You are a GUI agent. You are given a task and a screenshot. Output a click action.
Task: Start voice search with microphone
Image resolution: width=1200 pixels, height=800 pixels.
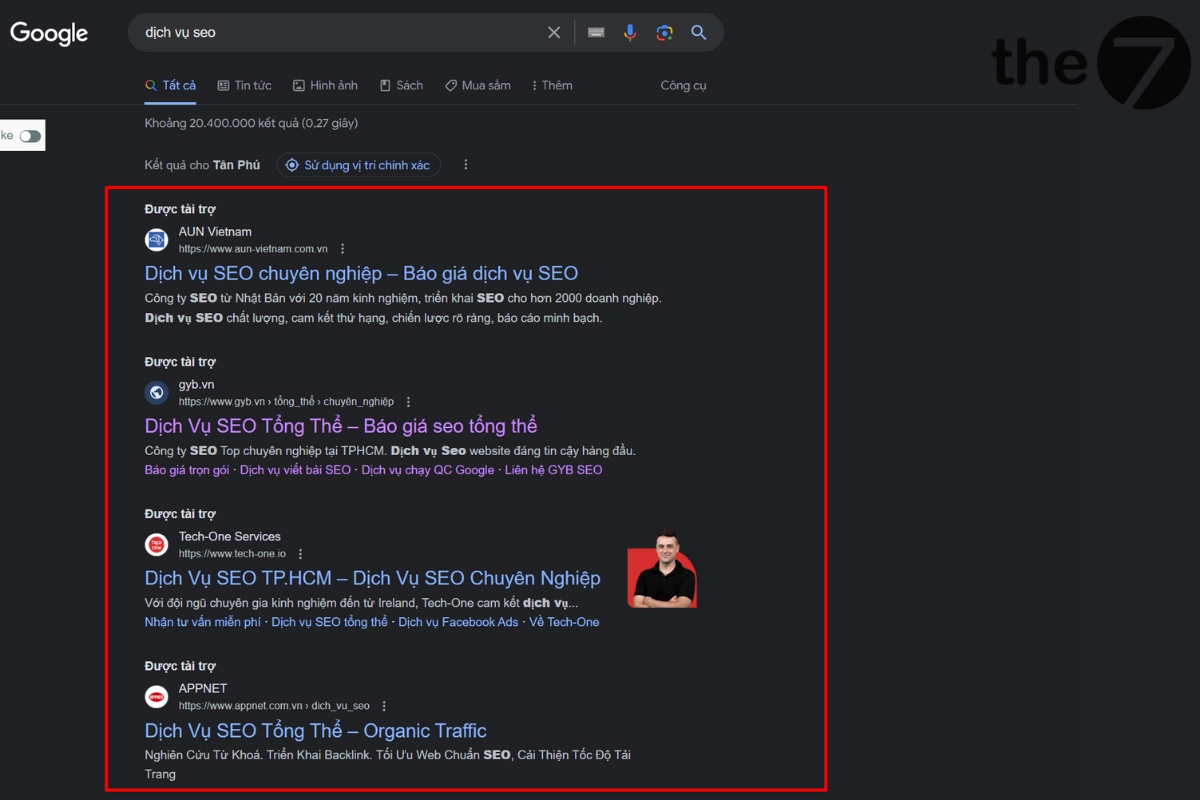click(x=630, y=33)
